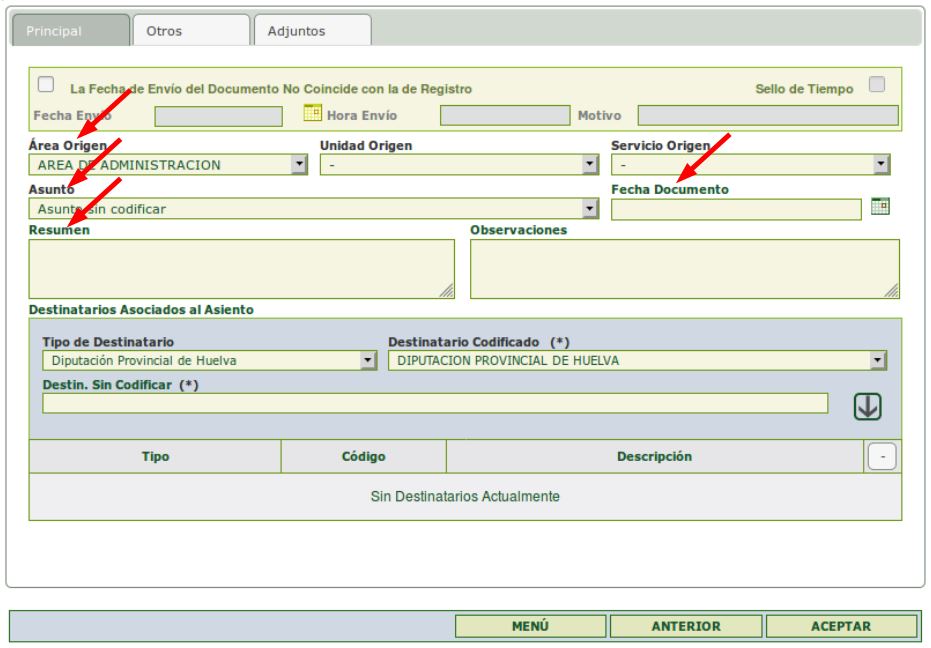Click the 'Sin Destinatarios Actualmente' message
This screenshot has height=648, width=931.
(x=465, y=497)
